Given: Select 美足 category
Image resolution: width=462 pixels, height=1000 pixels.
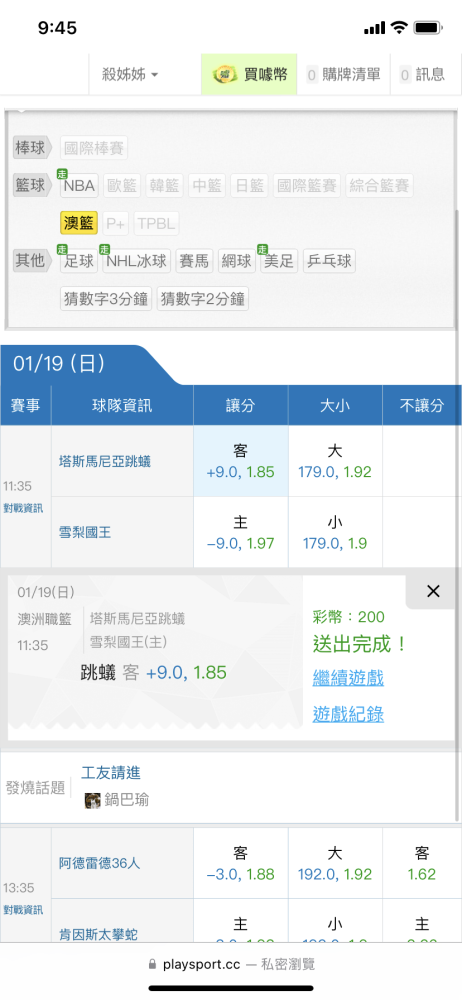Looking at the screenshot, I should (x=279, y=261).
